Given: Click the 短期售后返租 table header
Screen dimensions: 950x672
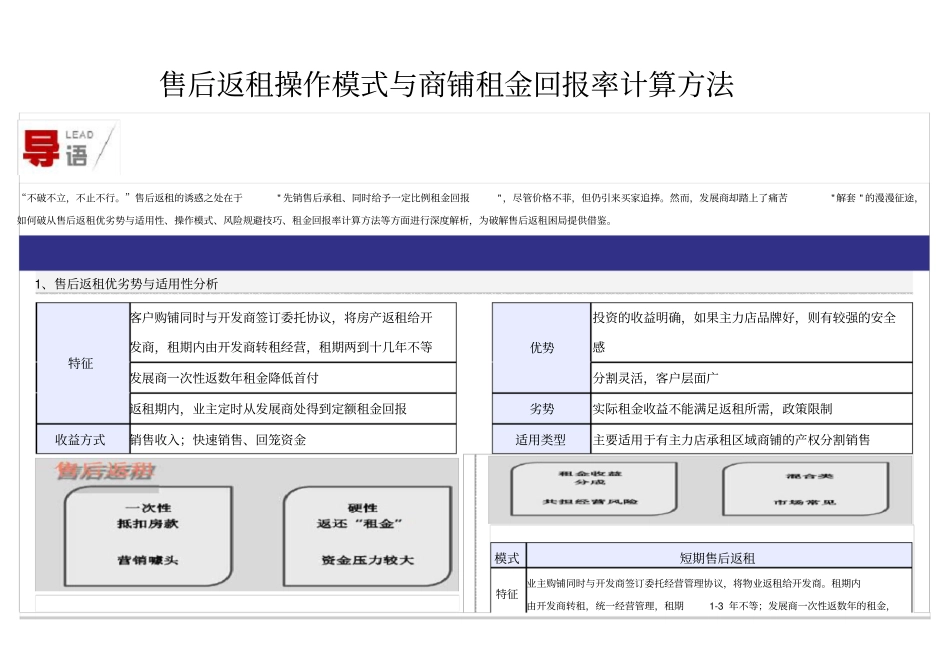Looking at the screenshot, I should (x=718, y=557).
